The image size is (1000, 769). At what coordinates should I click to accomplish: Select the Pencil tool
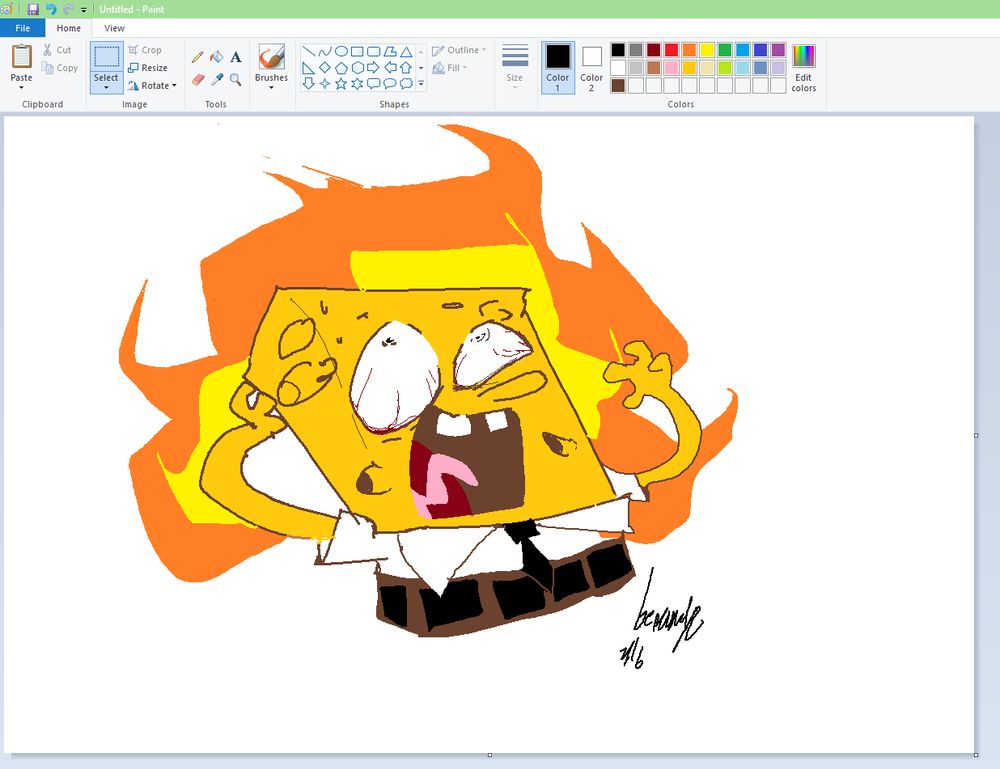[x=198, y=57]
